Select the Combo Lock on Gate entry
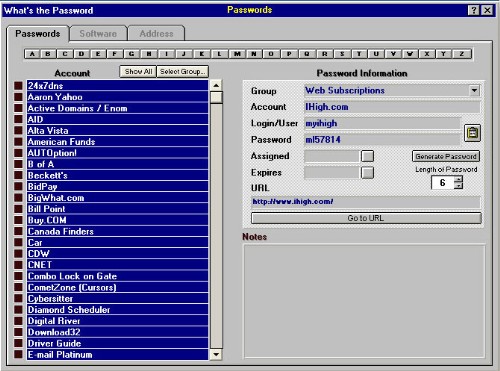The width and height of the screenshot is (500, 371). pos(117,276)
